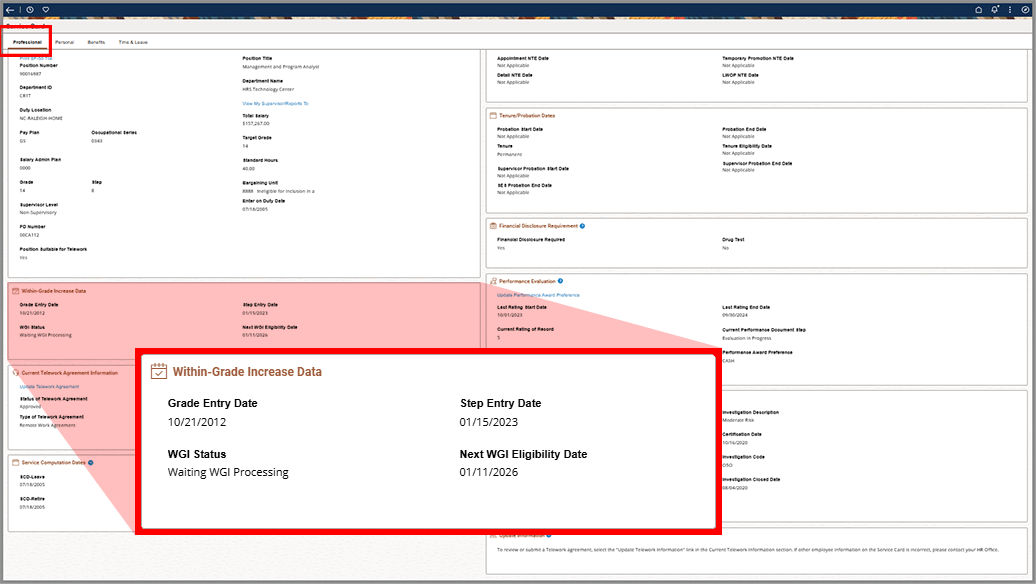
Task: Click the back arrow in the header
Action: tap(11, 10)
